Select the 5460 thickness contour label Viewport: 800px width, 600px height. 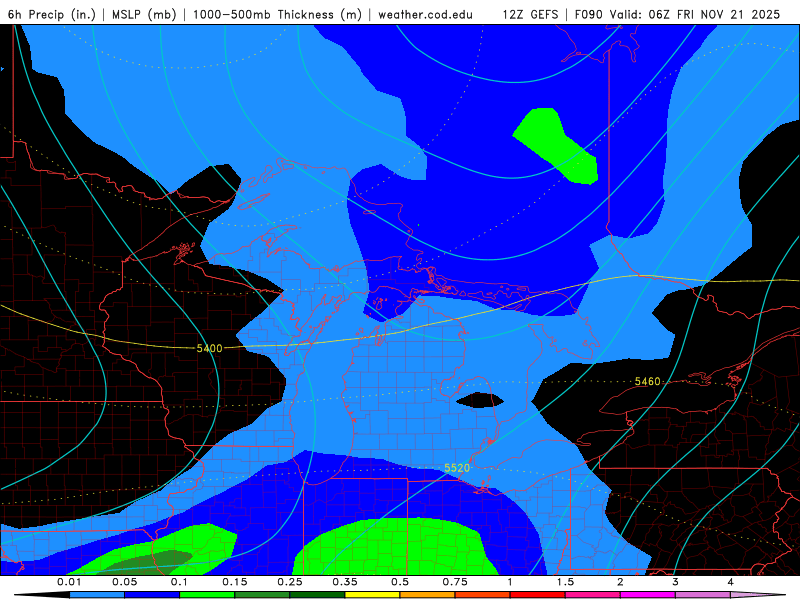coord(647,382)
